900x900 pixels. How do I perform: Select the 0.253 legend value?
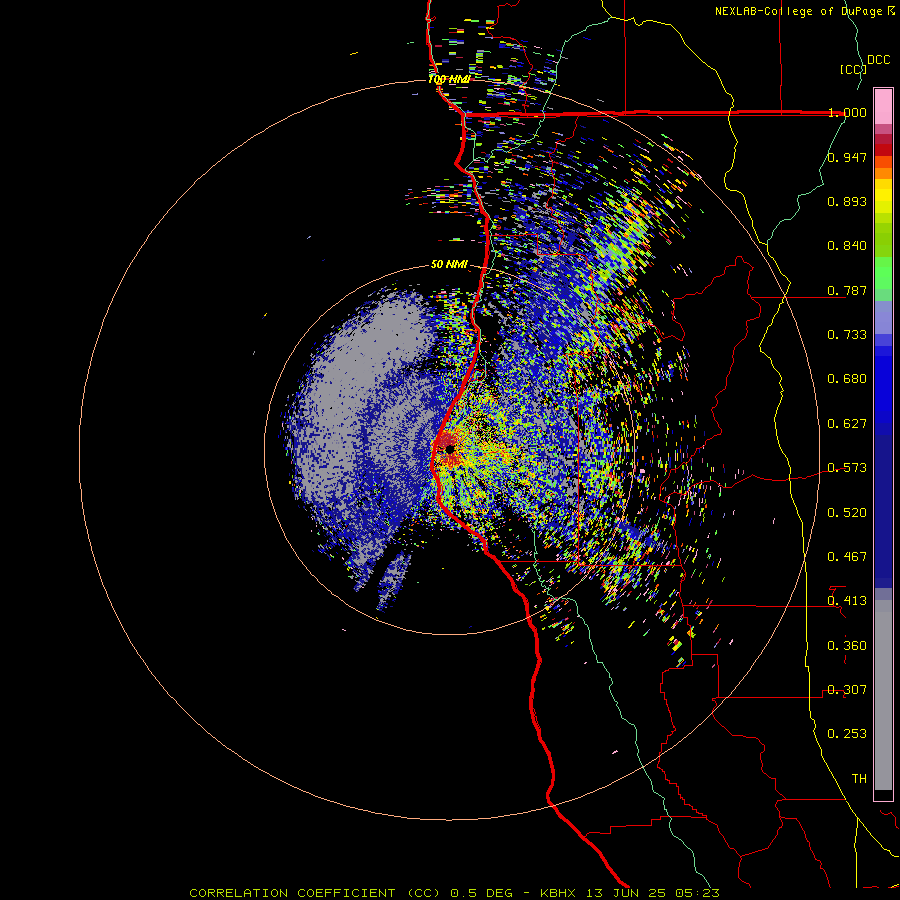coord(847,734)
